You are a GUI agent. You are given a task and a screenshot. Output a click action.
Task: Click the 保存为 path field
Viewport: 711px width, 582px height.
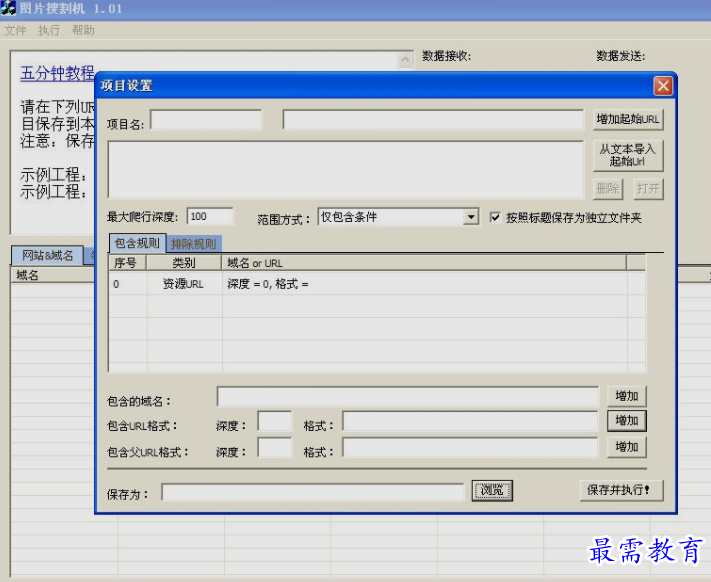click(313, 492)
